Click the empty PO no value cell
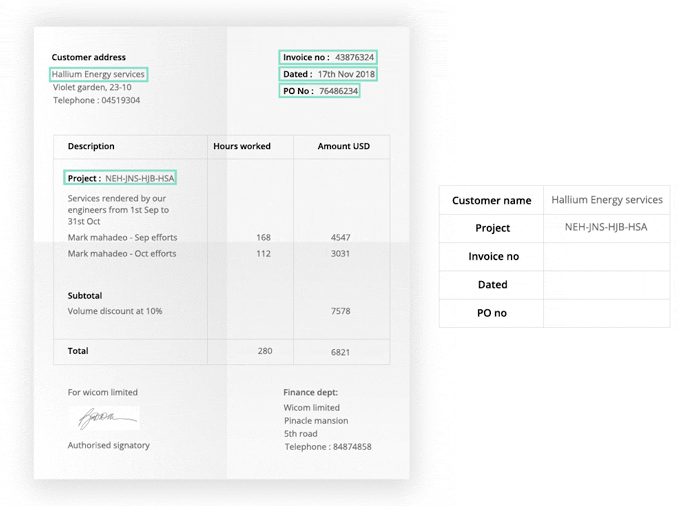 tap(606, 313)
